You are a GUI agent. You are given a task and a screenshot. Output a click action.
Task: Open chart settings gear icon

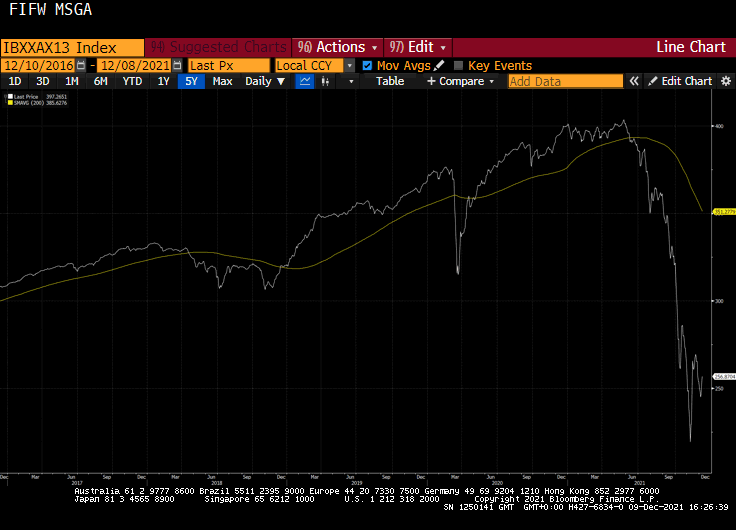pyautogui.click(x=726, y=81)
